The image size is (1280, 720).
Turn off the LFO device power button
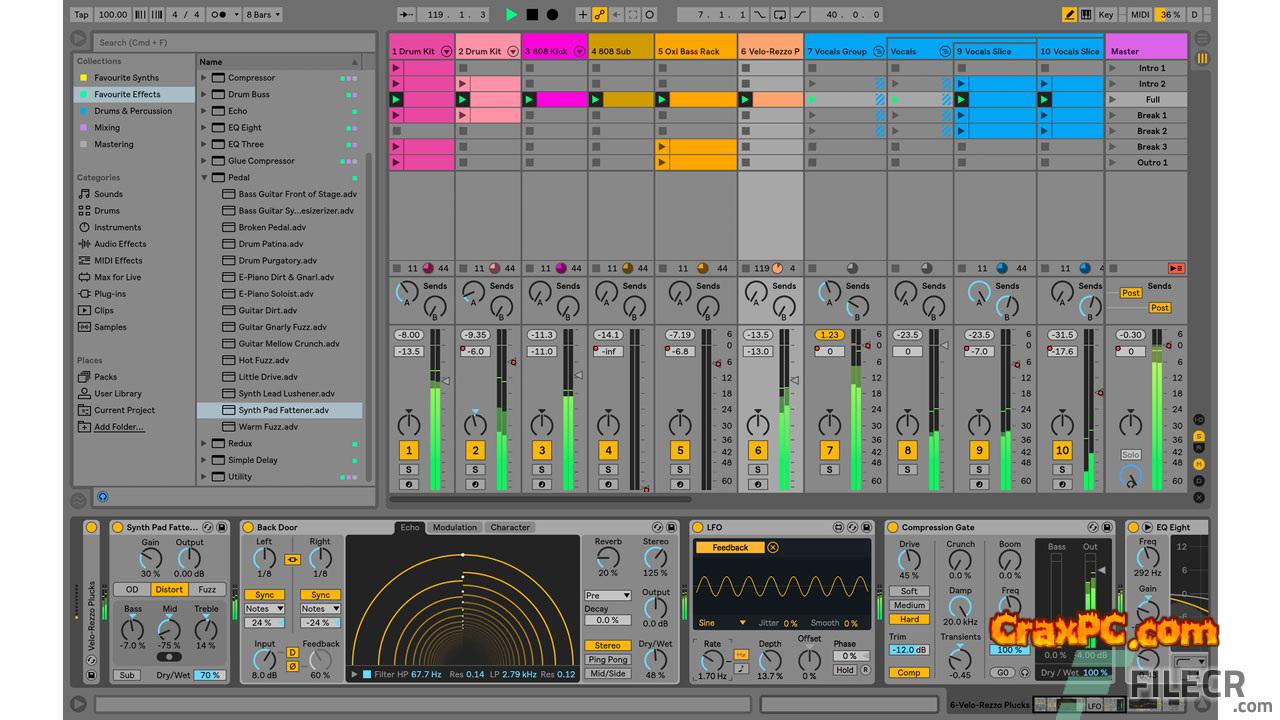point(698,527)
